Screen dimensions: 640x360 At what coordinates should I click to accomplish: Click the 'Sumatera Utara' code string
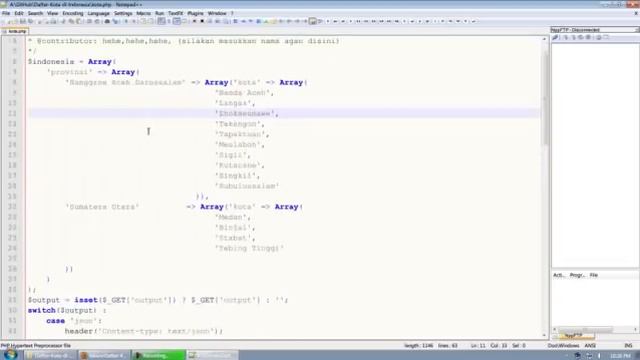tap(102, 207)
